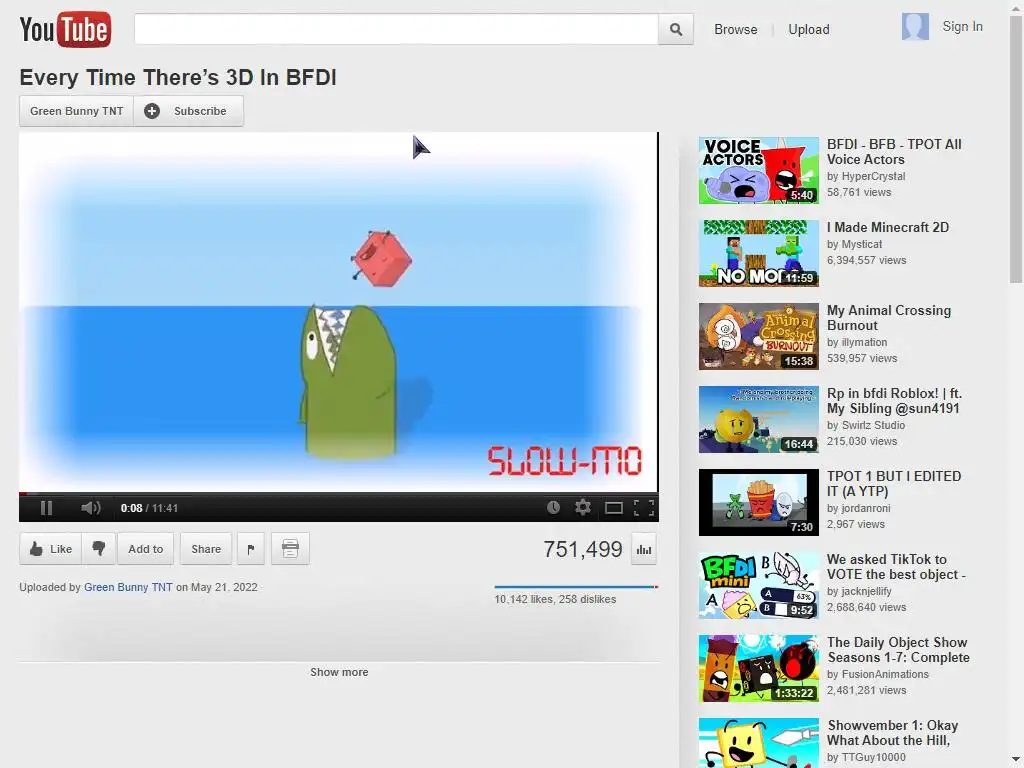This screenshot has width=1024, height=768.
Task: Open the Voice Actors video thumbnail
Action: click(x=758, y=170)
